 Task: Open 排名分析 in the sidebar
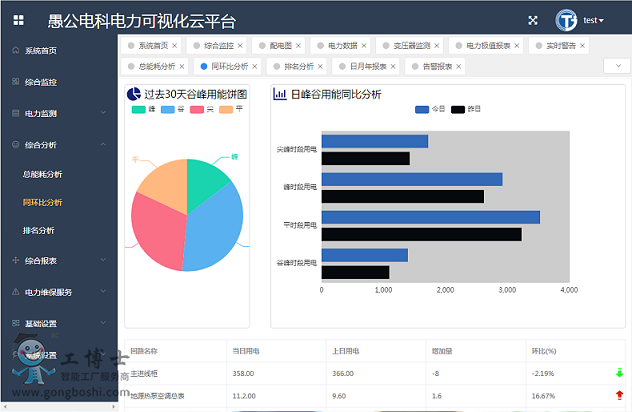tap(38, 230)
